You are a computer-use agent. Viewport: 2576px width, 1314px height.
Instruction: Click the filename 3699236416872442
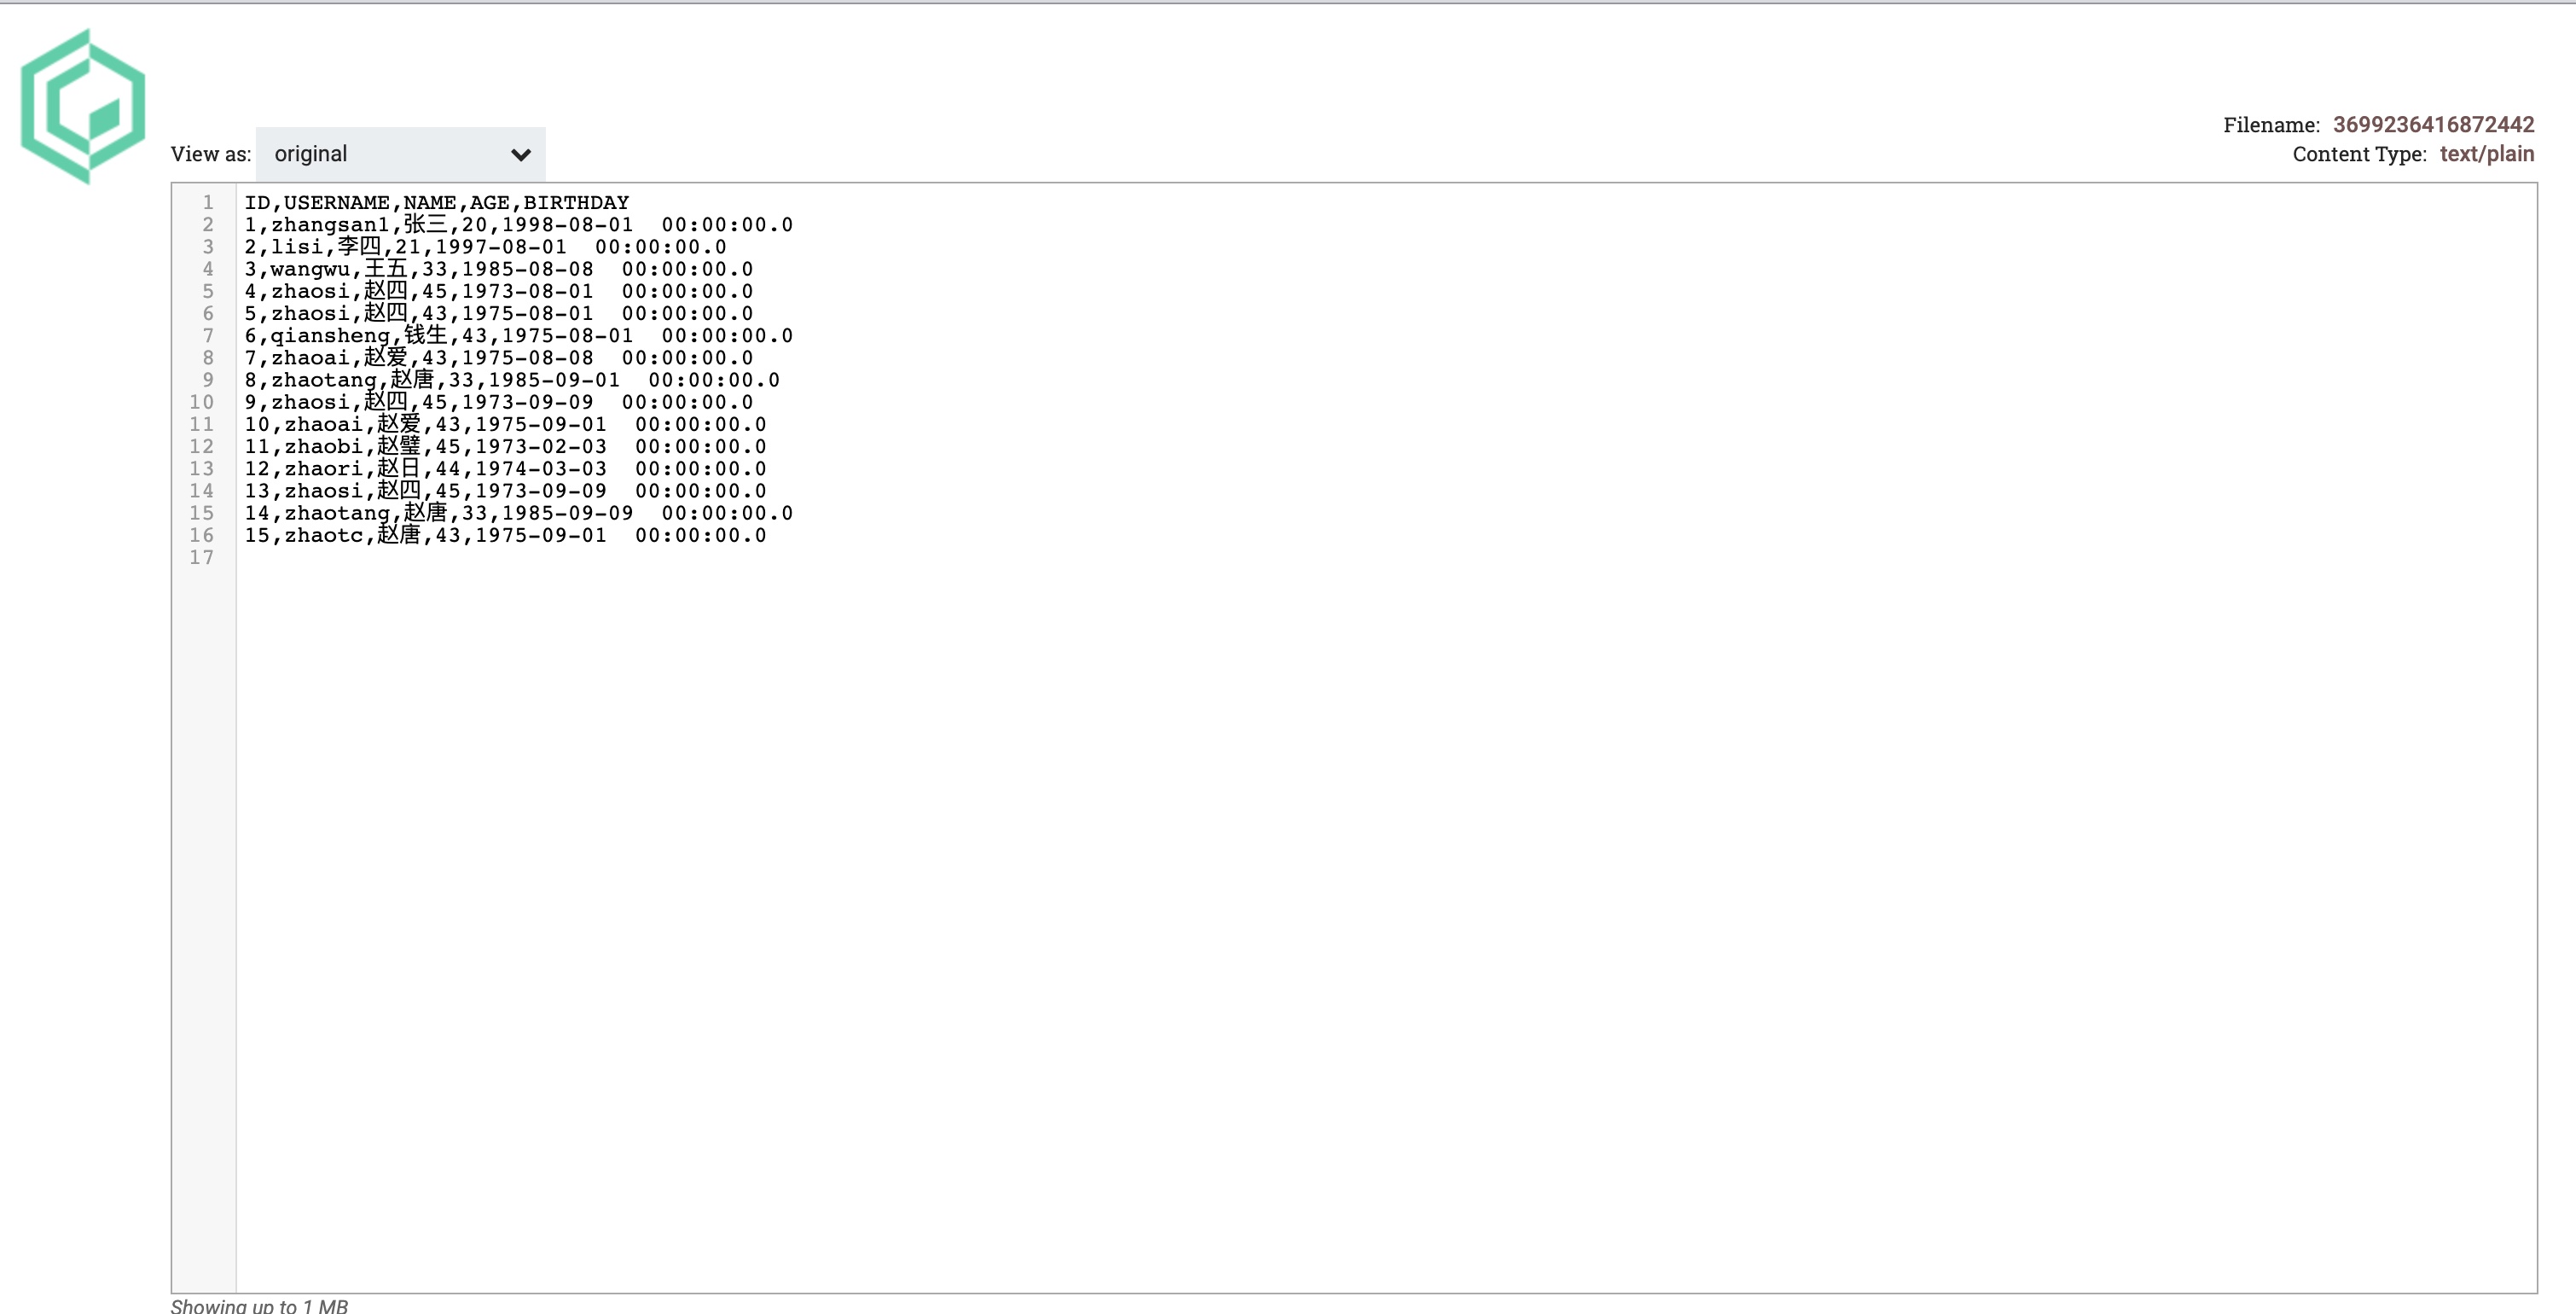(x=2433, y=124)
